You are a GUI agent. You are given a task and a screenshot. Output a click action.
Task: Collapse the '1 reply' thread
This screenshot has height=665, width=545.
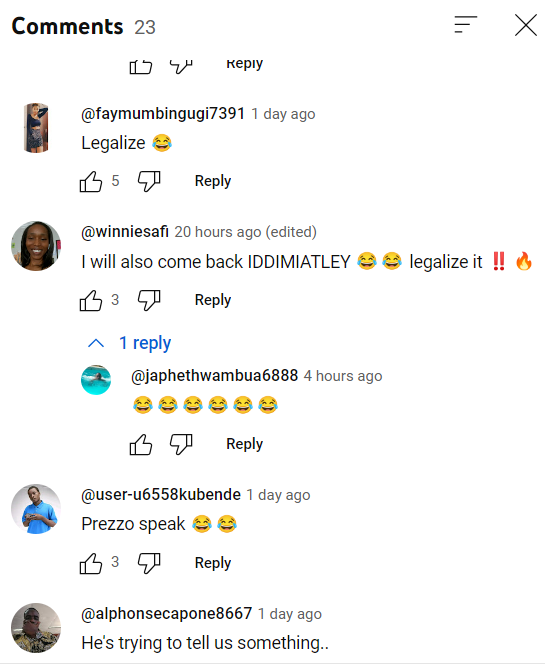point(129,343)
